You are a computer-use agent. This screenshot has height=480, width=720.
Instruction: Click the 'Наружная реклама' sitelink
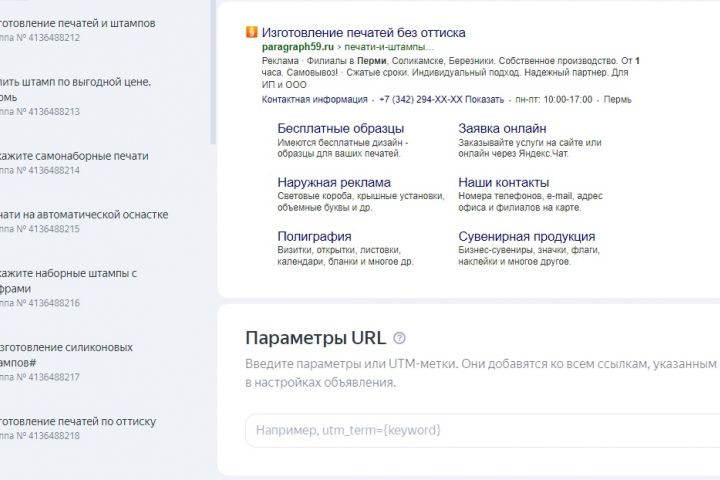pyautogui.click(x=334, y=183)
